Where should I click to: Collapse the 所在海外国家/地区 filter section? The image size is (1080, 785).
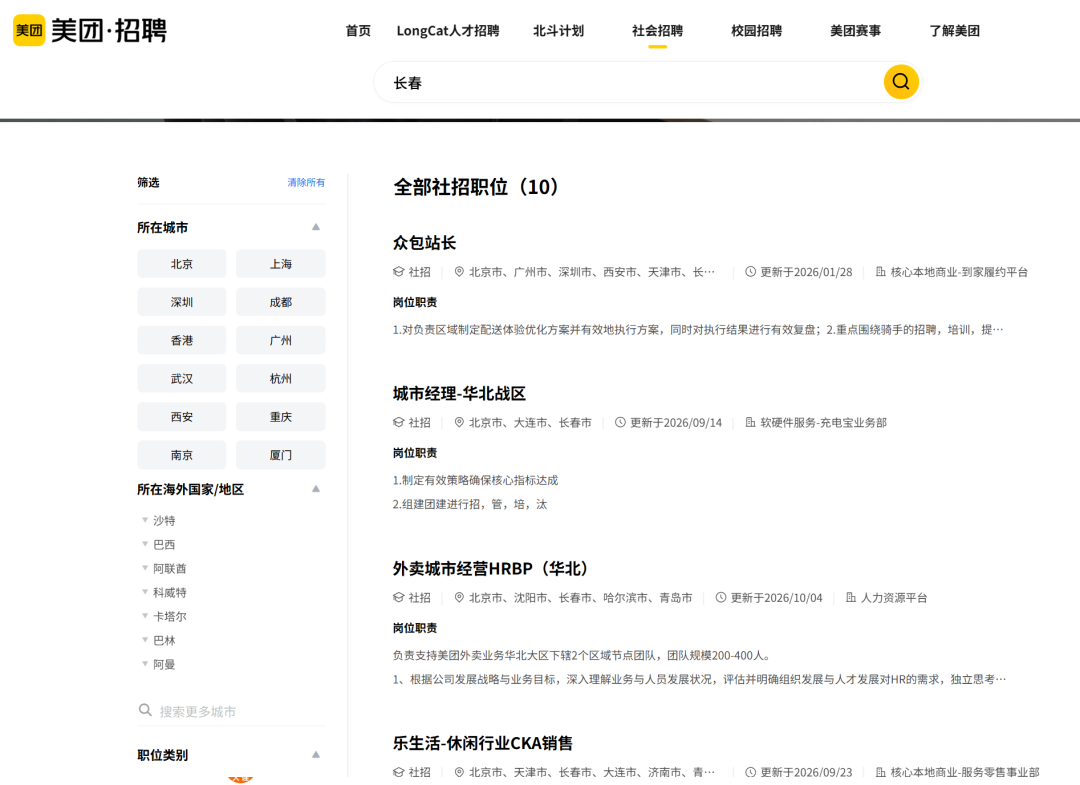[x=316, y=489]
